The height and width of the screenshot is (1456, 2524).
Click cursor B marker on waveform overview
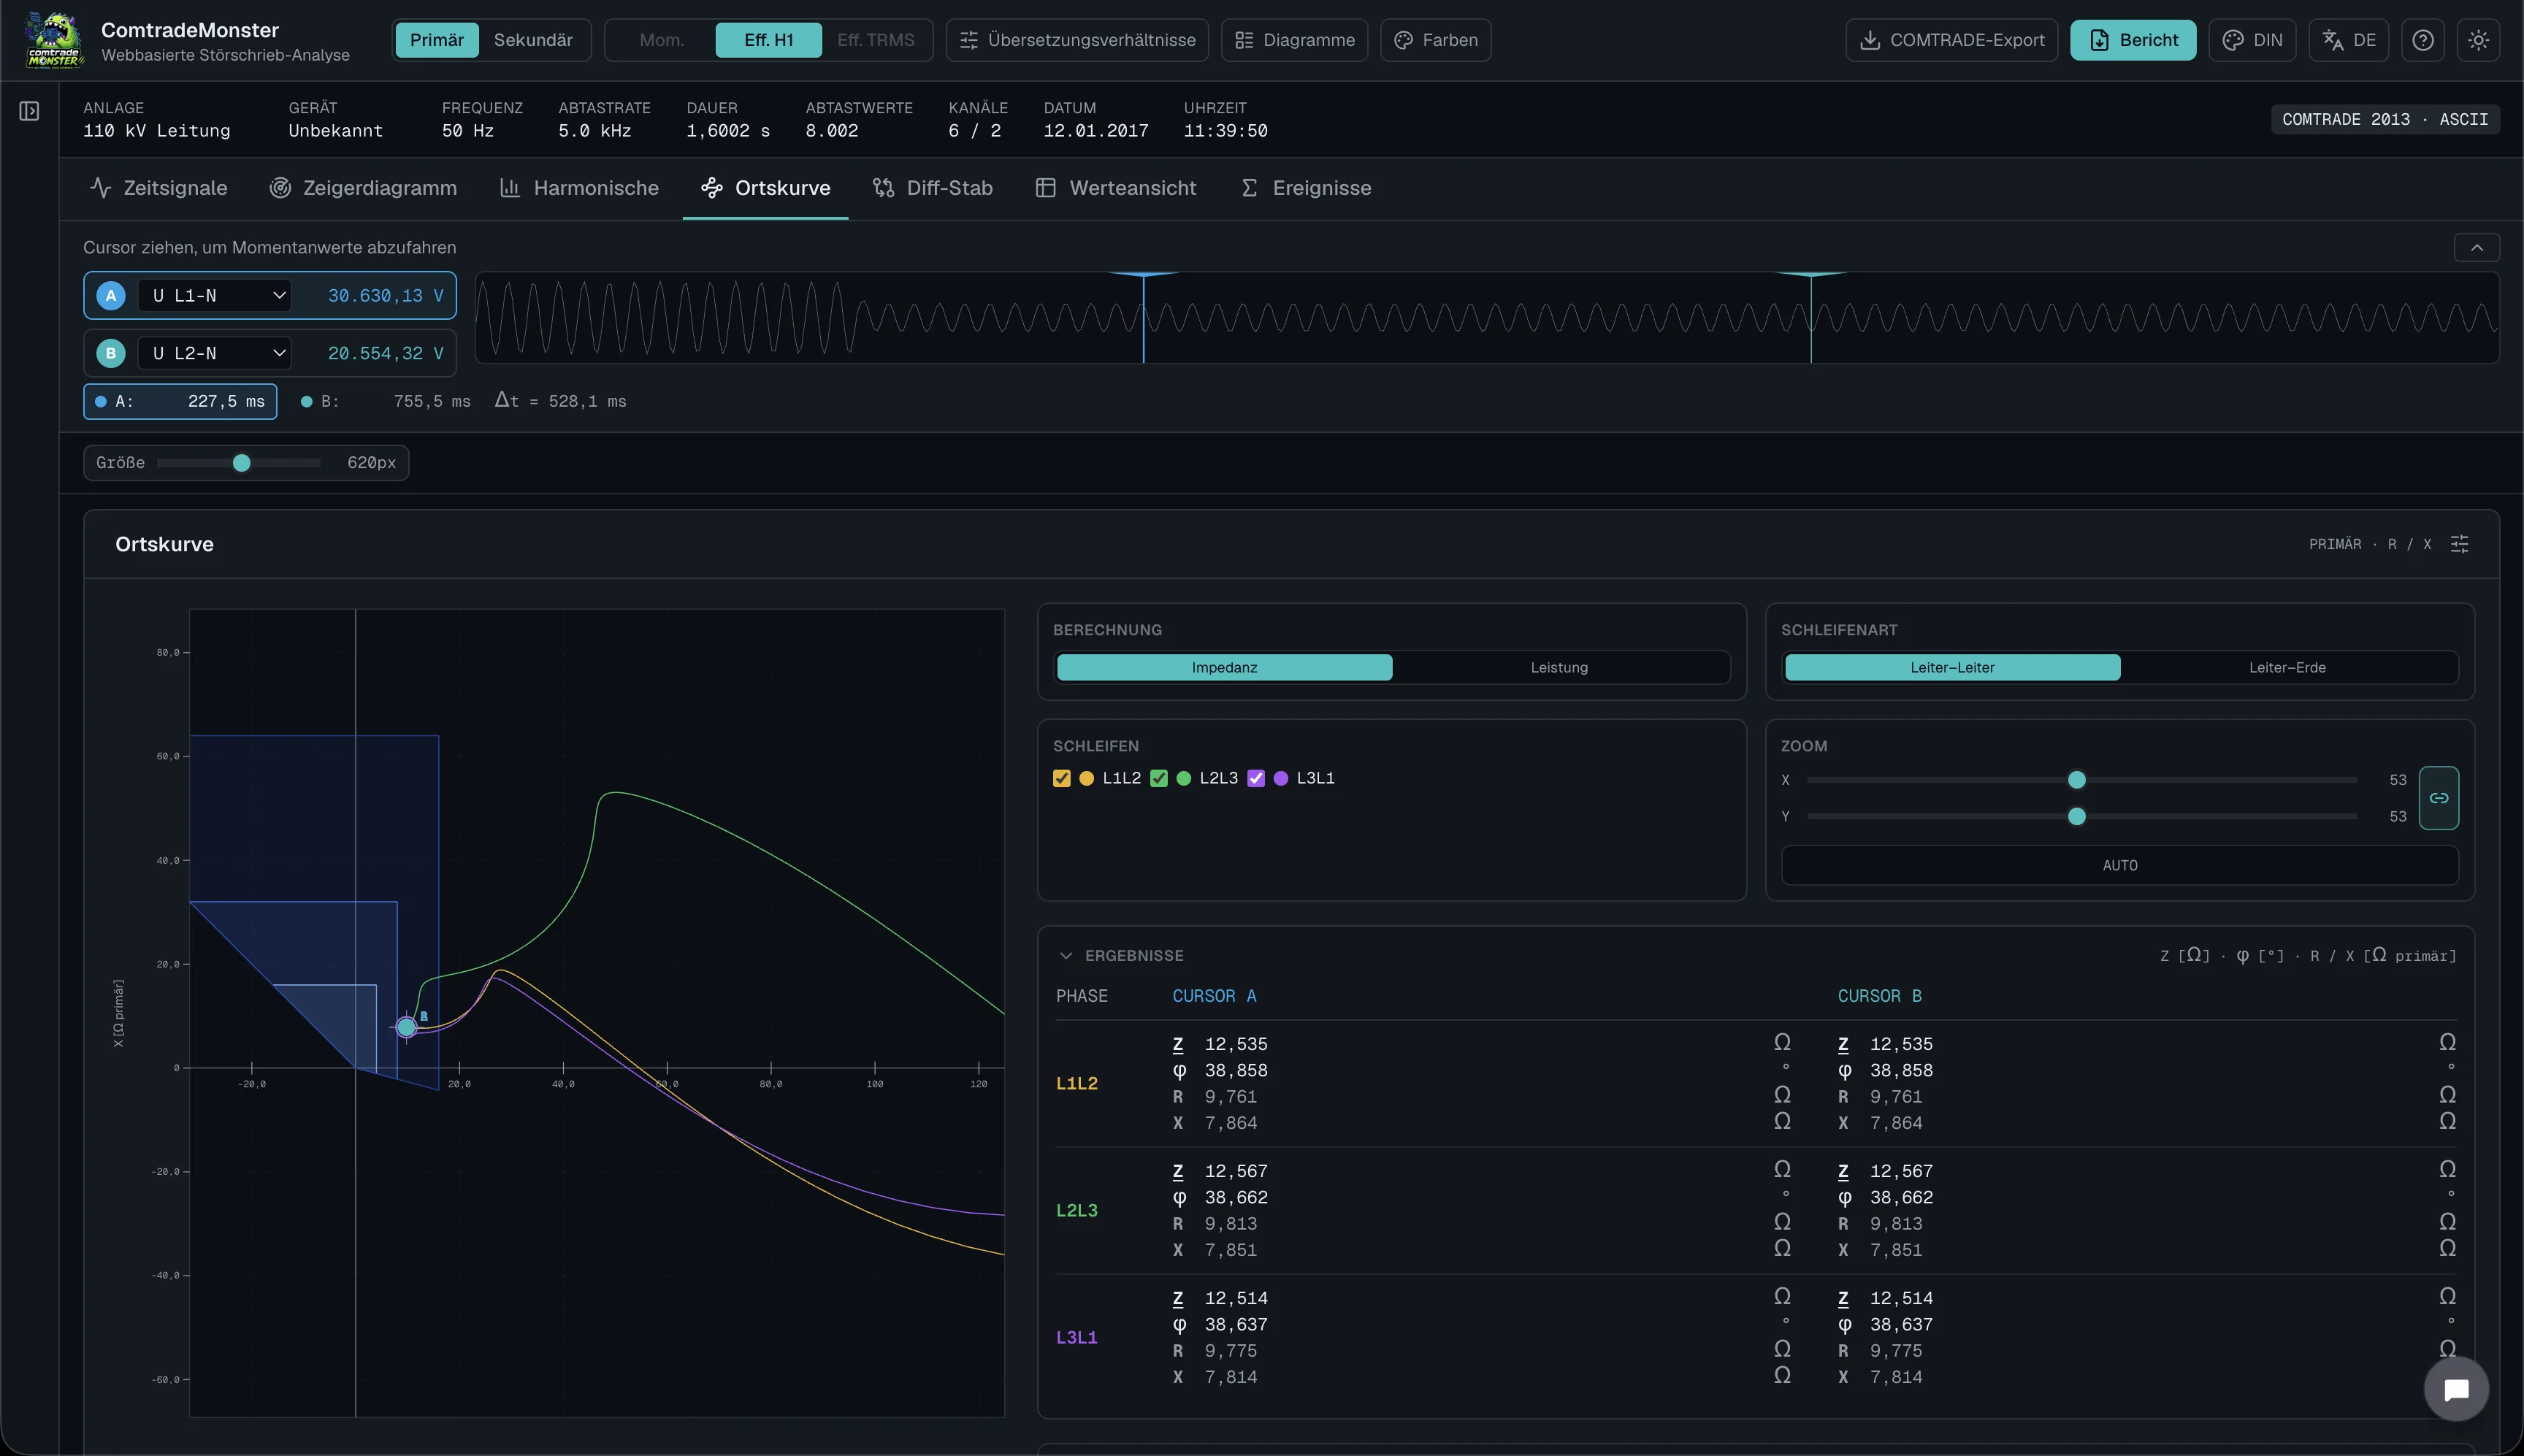coord(1810,317)
